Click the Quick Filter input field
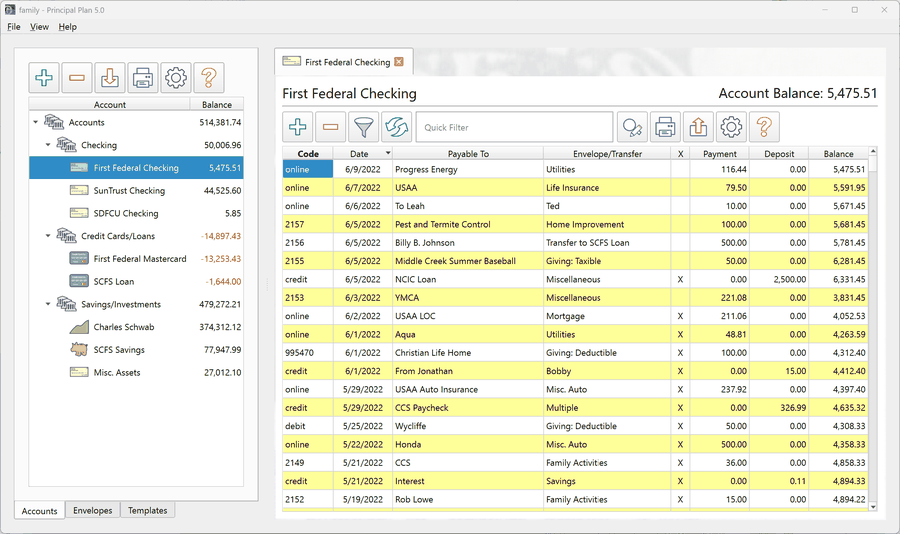Image resolution: width=900 pixels, height=534 pixels. [x=514, y=127]
